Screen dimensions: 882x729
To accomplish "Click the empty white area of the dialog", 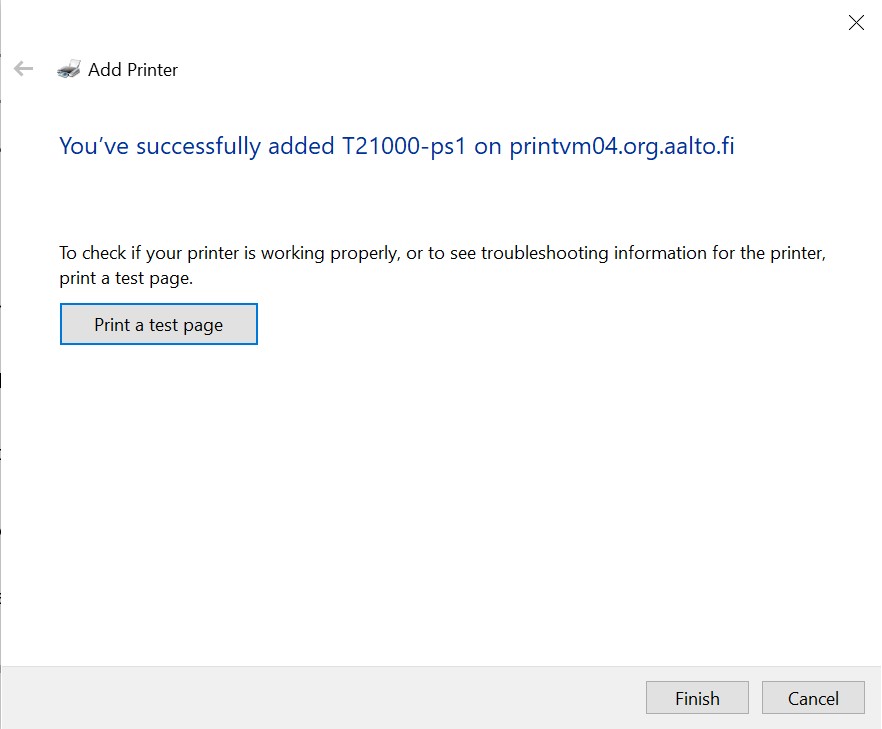I will [x=441, y=506].
